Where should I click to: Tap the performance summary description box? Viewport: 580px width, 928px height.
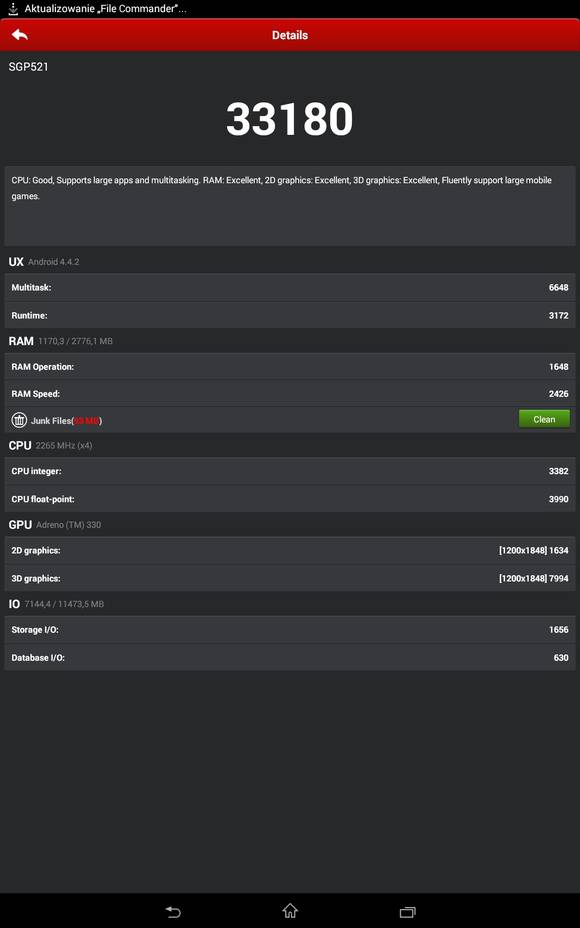point(290,206)
